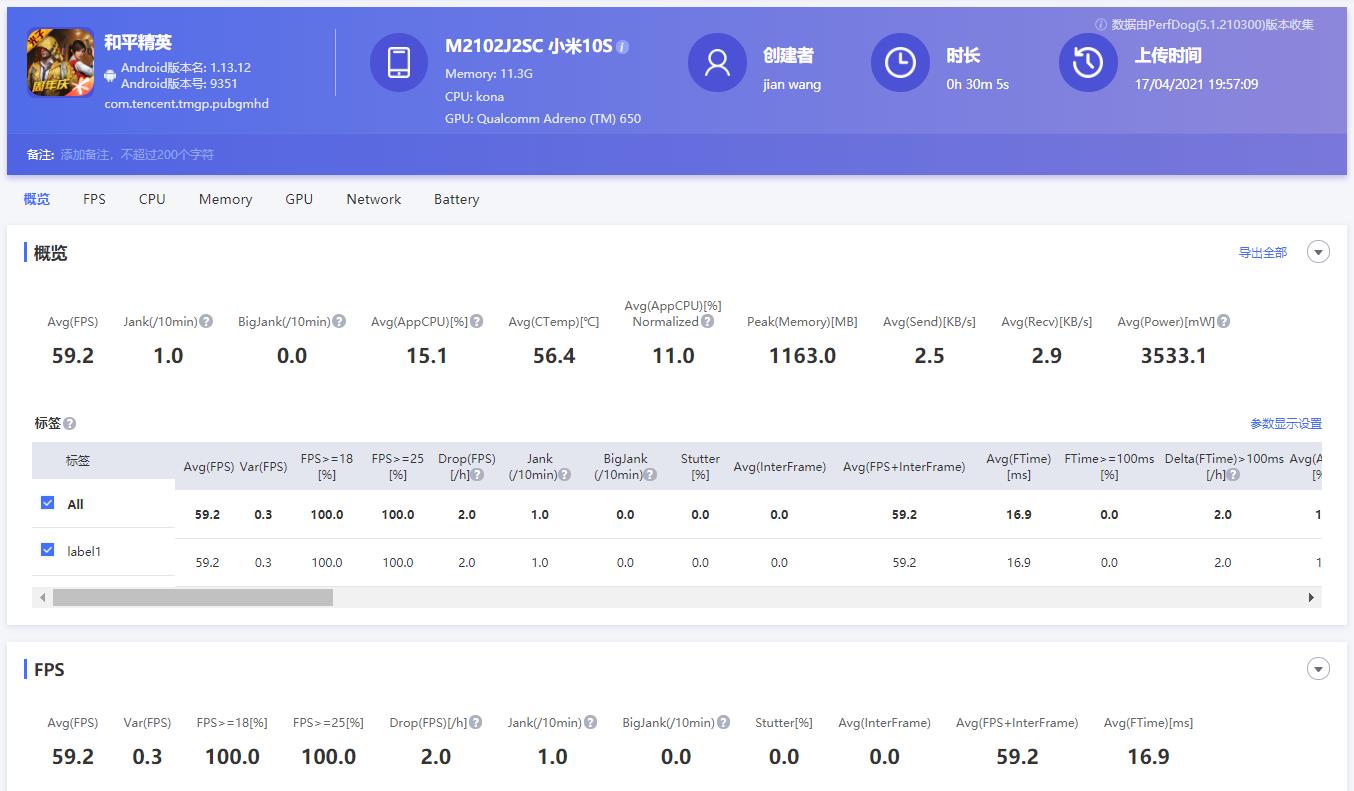Switch to the Battery tab

point(456,199)
